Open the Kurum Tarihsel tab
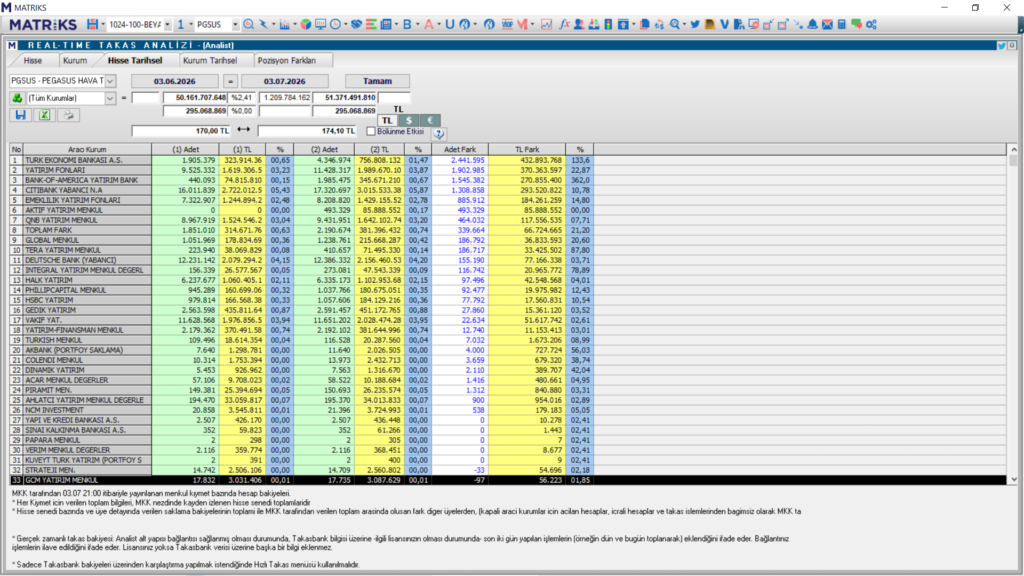 pyautogui.click(x=210, y=60)
